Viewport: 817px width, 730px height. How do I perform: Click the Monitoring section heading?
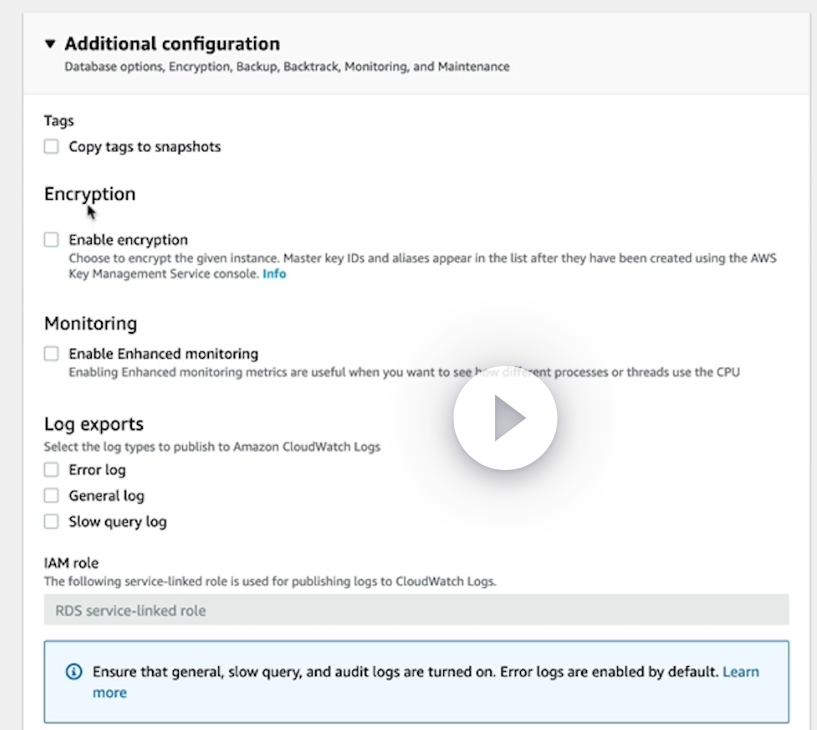point(90,324)
